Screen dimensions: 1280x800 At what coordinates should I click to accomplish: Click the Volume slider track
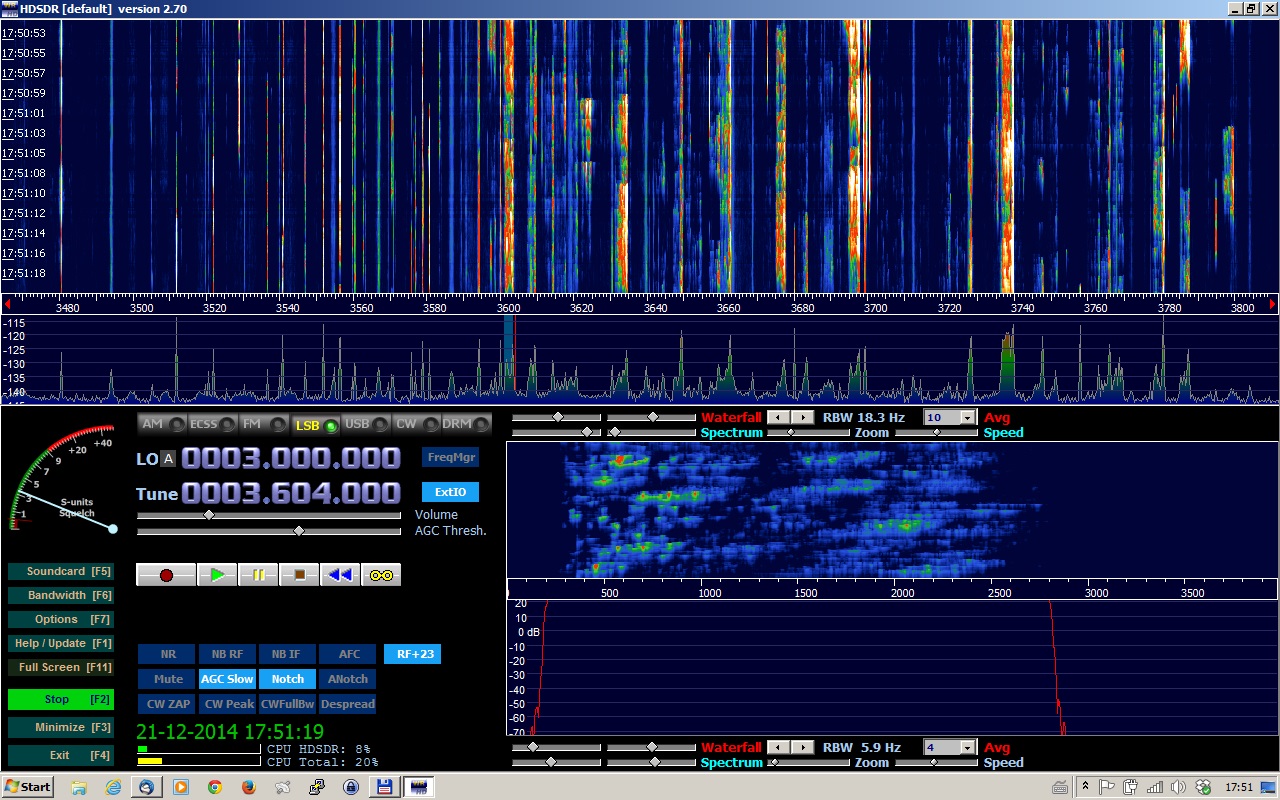pyautogui.click(x=270, y=515)
